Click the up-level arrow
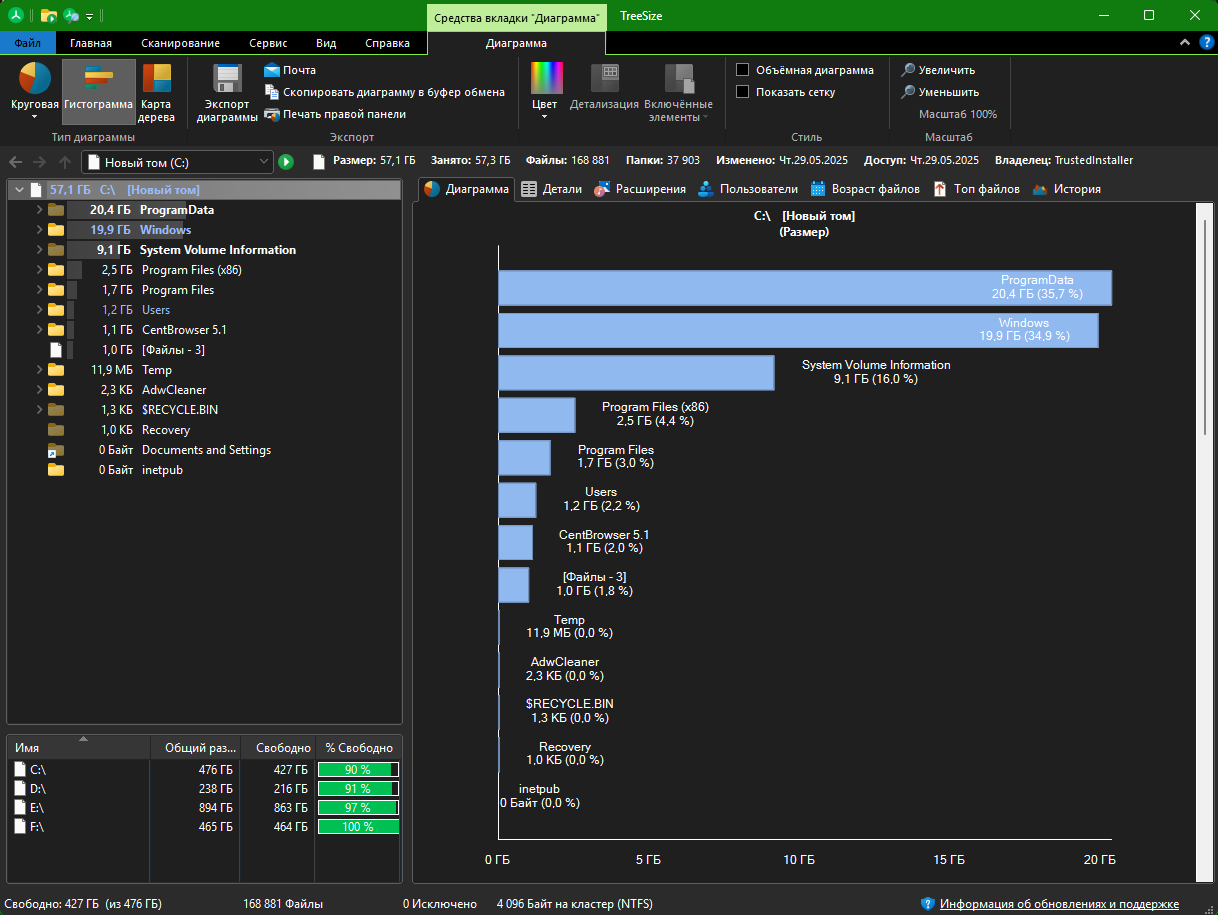Viewport: 1218px width, 915px height. [64, 162]
